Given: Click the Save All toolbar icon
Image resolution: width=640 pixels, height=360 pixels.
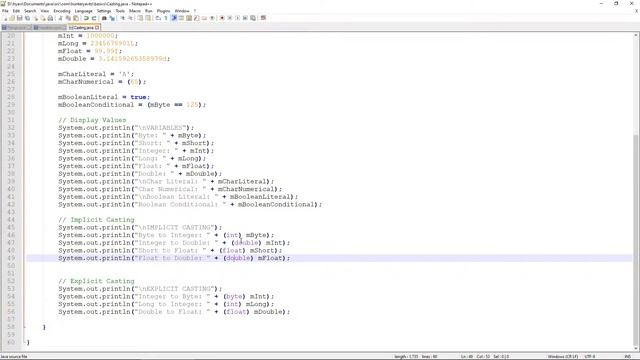Looking at the screenshot, I should (27, 18).
